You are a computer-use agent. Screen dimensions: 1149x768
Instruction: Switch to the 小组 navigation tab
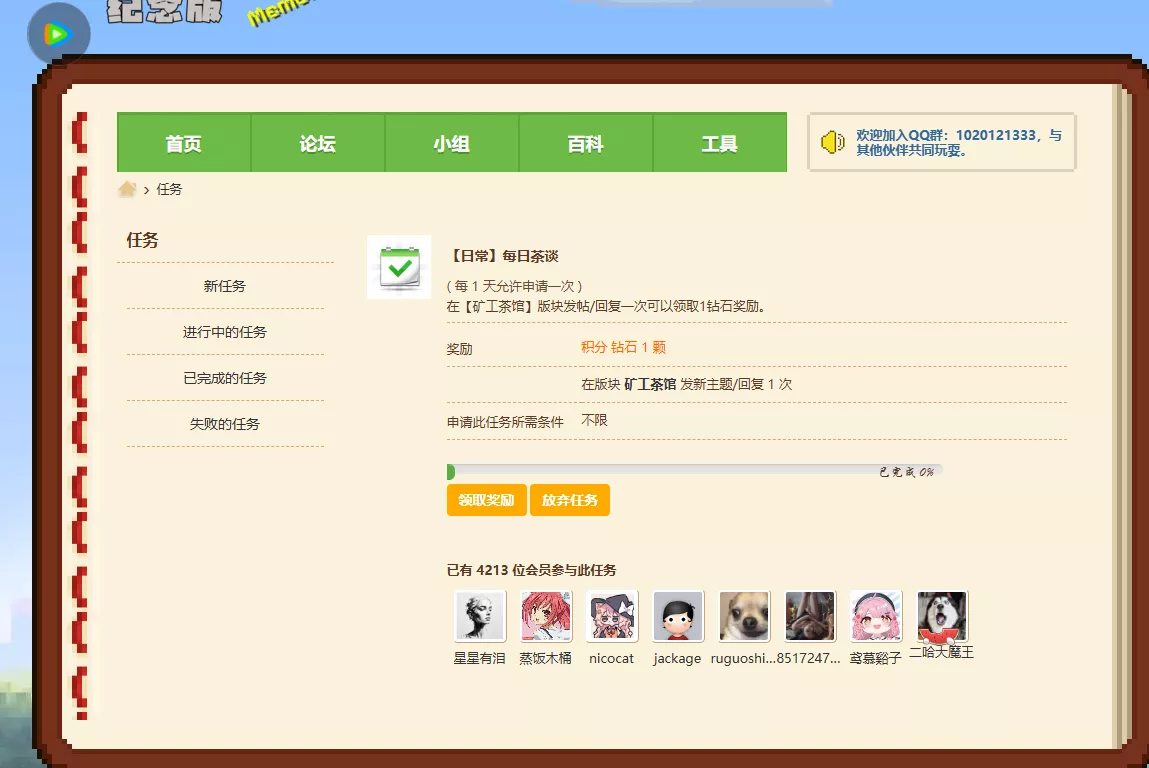tap(452, 144)
